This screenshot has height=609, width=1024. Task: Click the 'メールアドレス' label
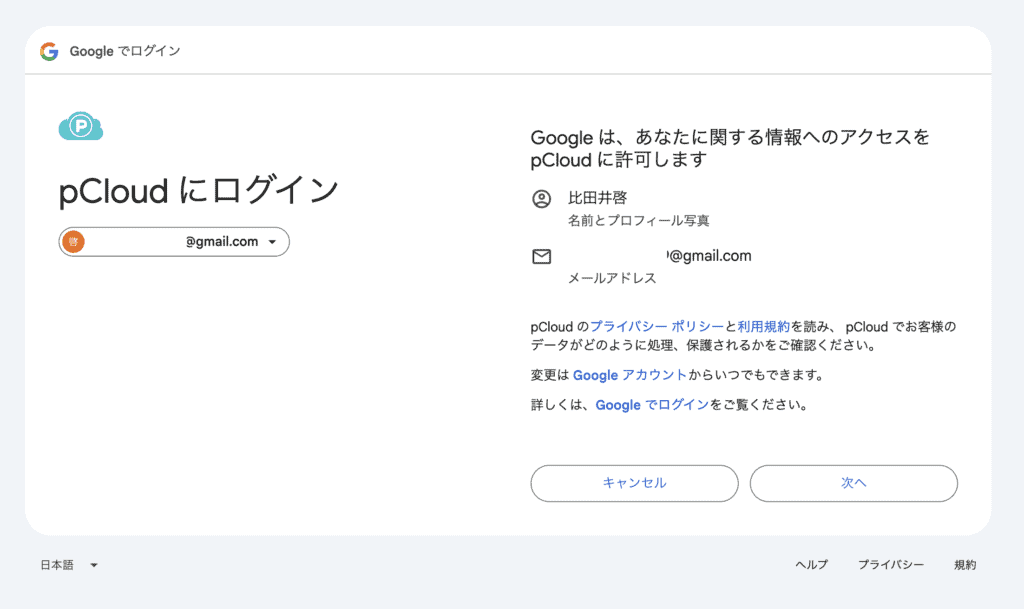coord(611,278)
